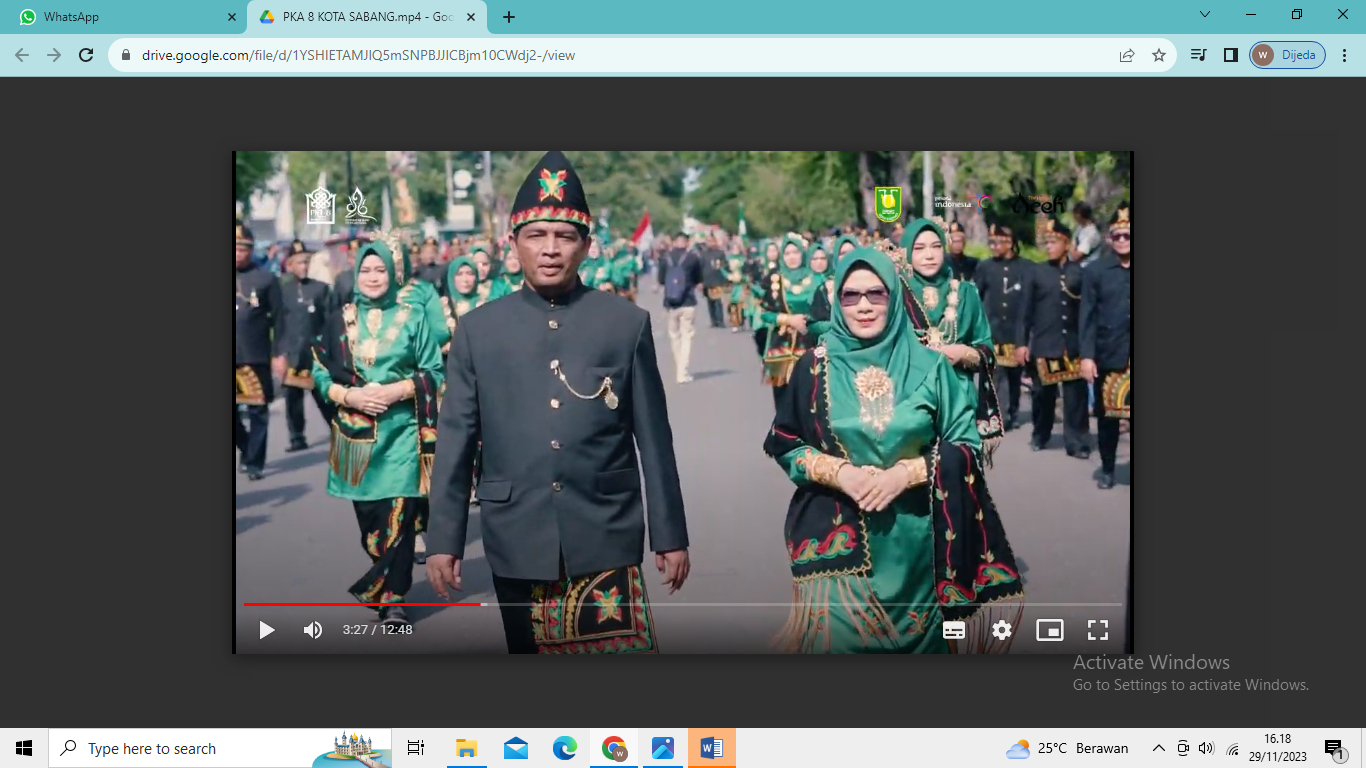Open Microsoft Word from taskbar
Viewport: 1366px width, 768px height.
[711, 748]
